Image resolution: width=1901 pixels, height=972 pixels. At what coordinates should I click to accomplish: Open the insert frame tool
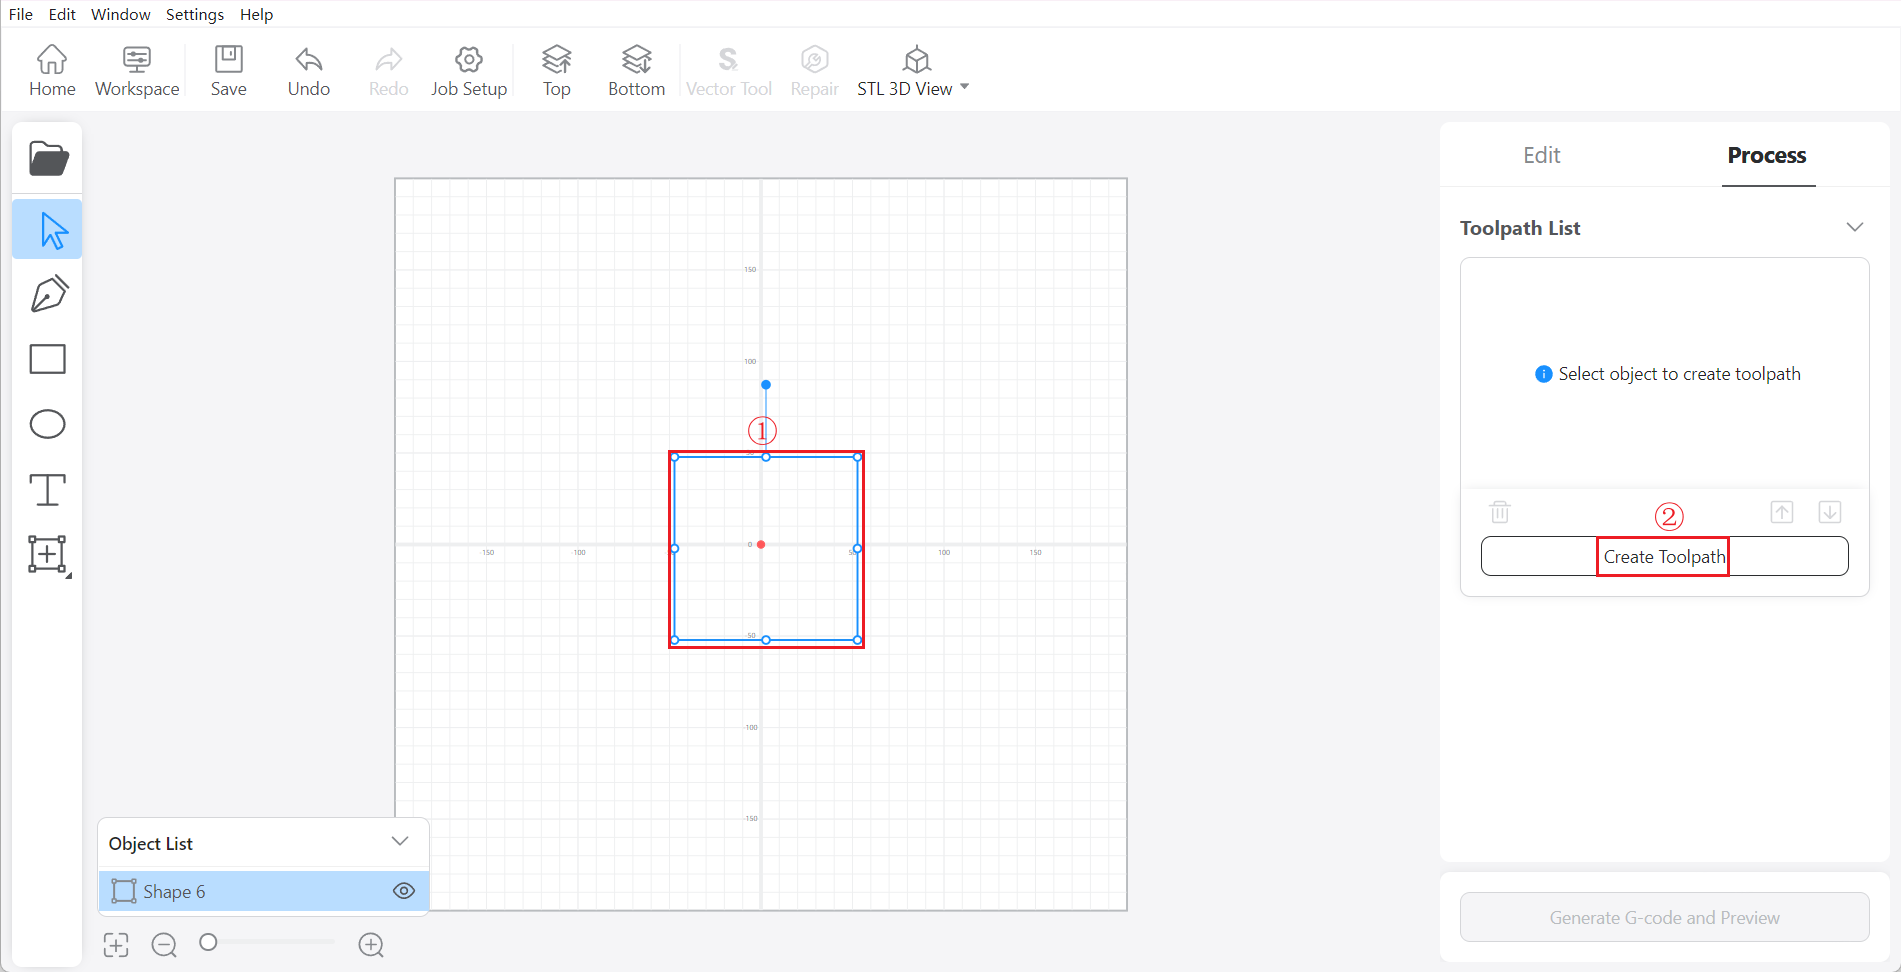[48, 555]
